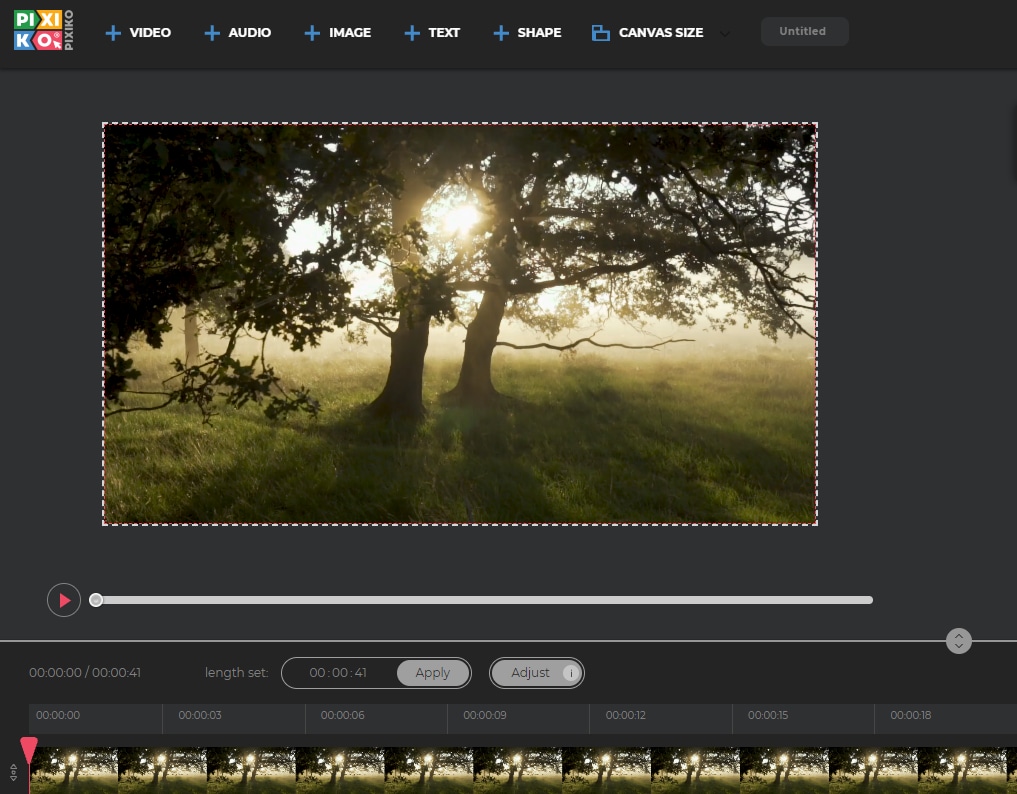
Task: Expand the chevron next to CANVAS SIZE
Action: pyautogui.click(x=724, y=33)
